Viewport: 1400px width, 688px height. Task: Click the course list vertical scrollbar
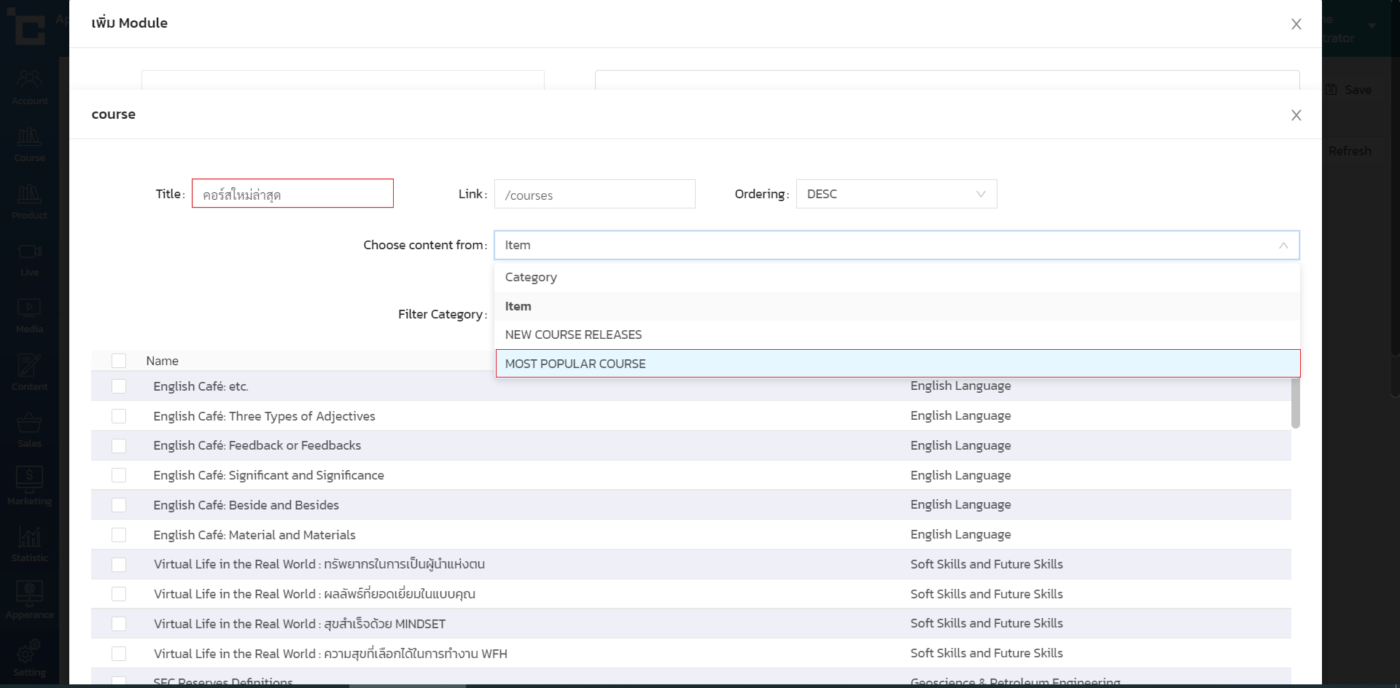[1296, 402]
